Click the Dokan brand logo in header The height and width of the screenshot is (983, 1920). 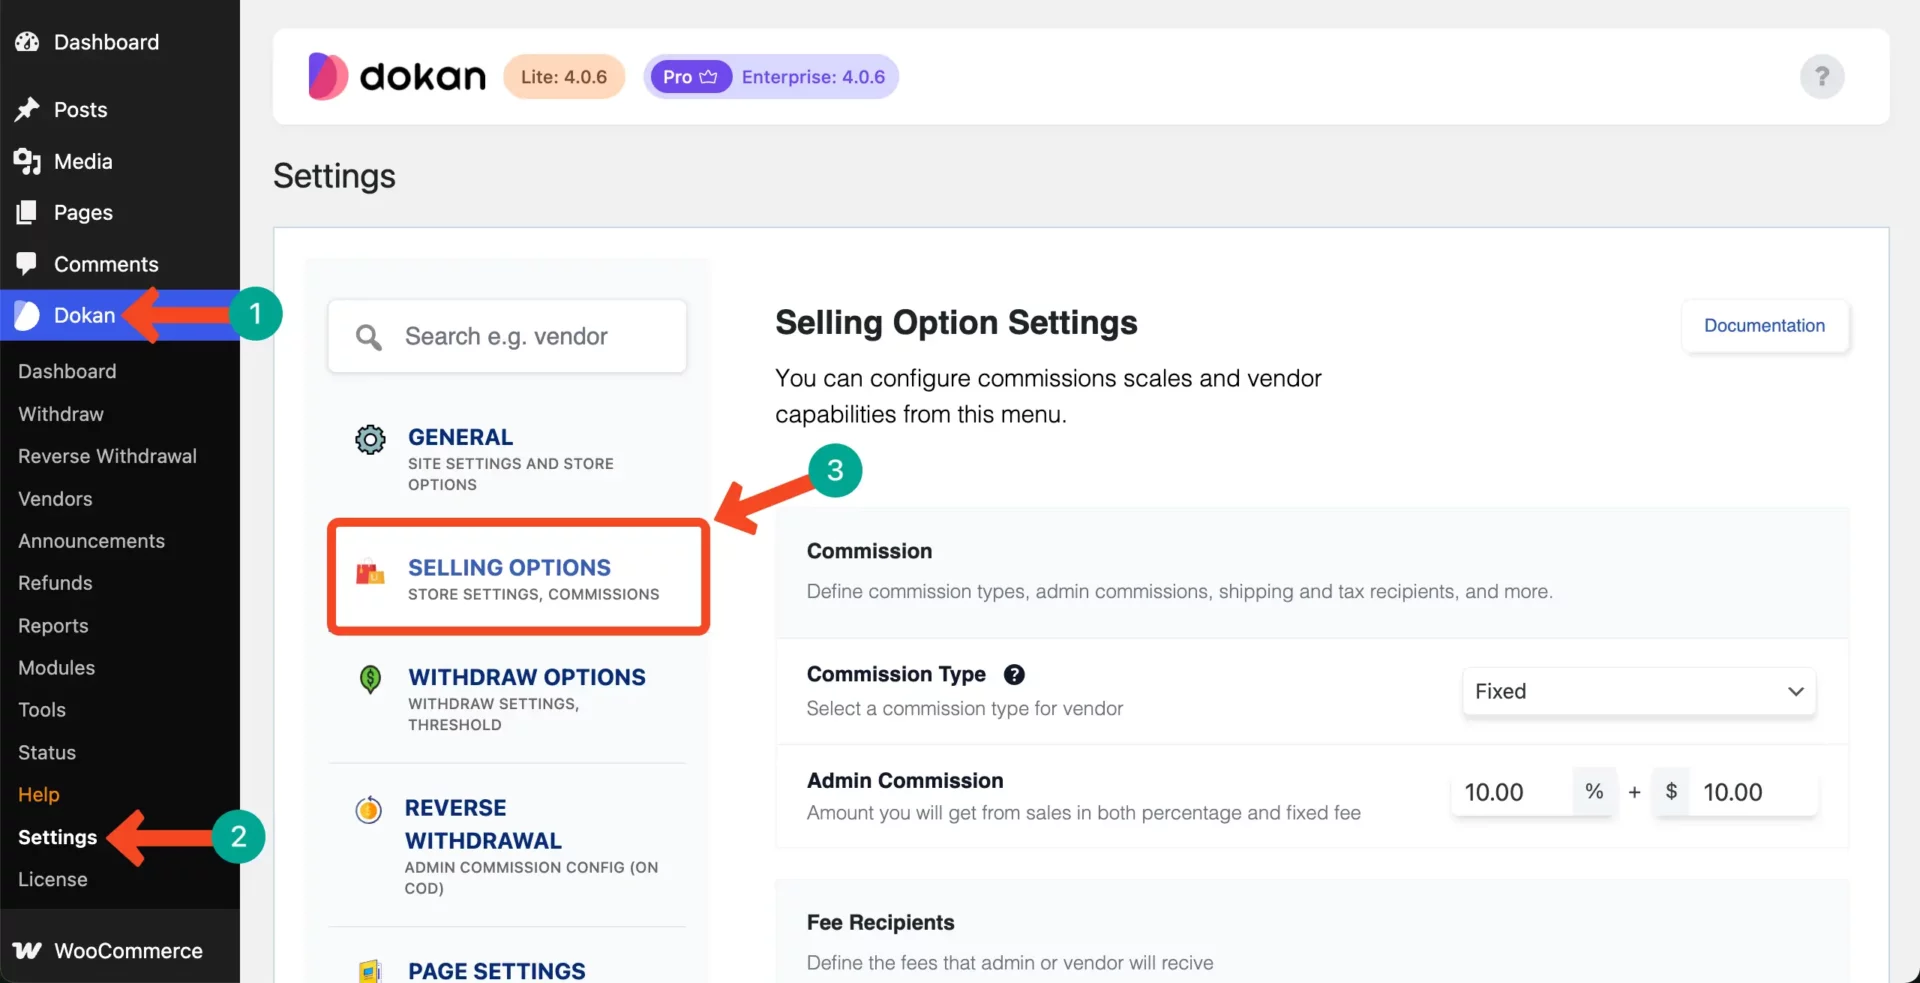[397, 76]
